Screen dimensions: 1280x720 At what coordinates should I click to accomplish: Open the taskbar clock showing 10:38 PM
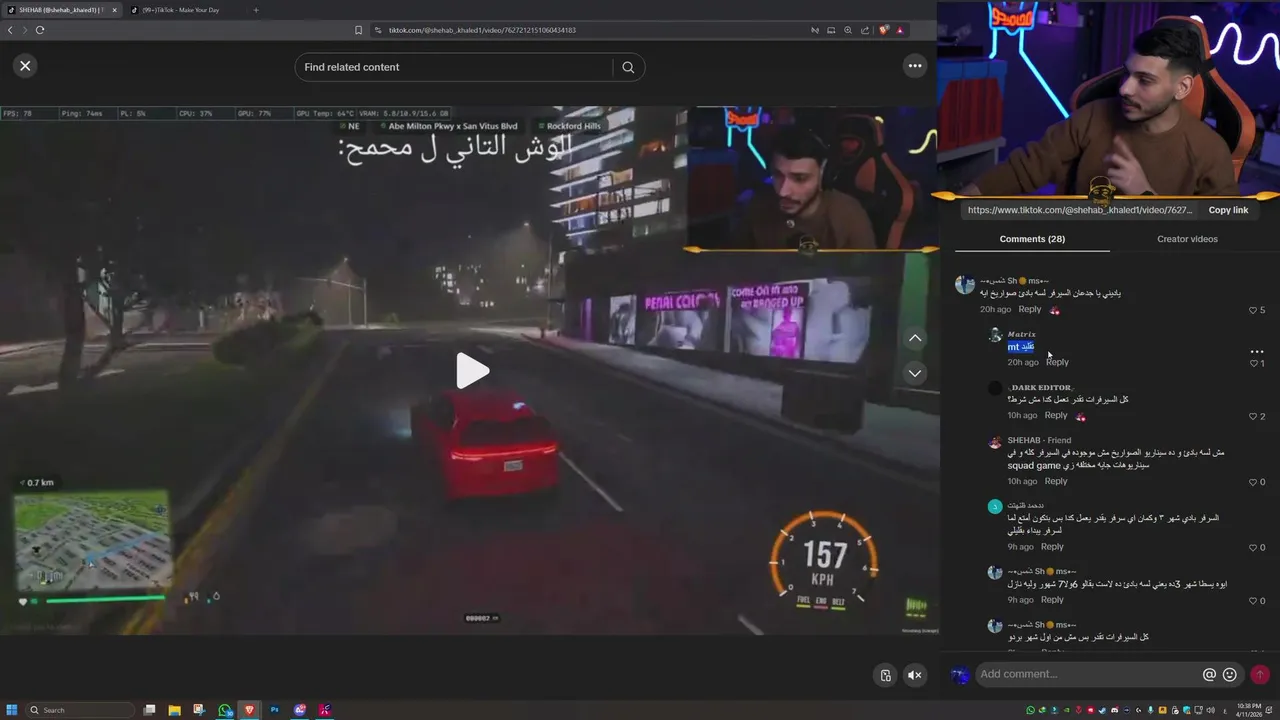point(1249,710)
